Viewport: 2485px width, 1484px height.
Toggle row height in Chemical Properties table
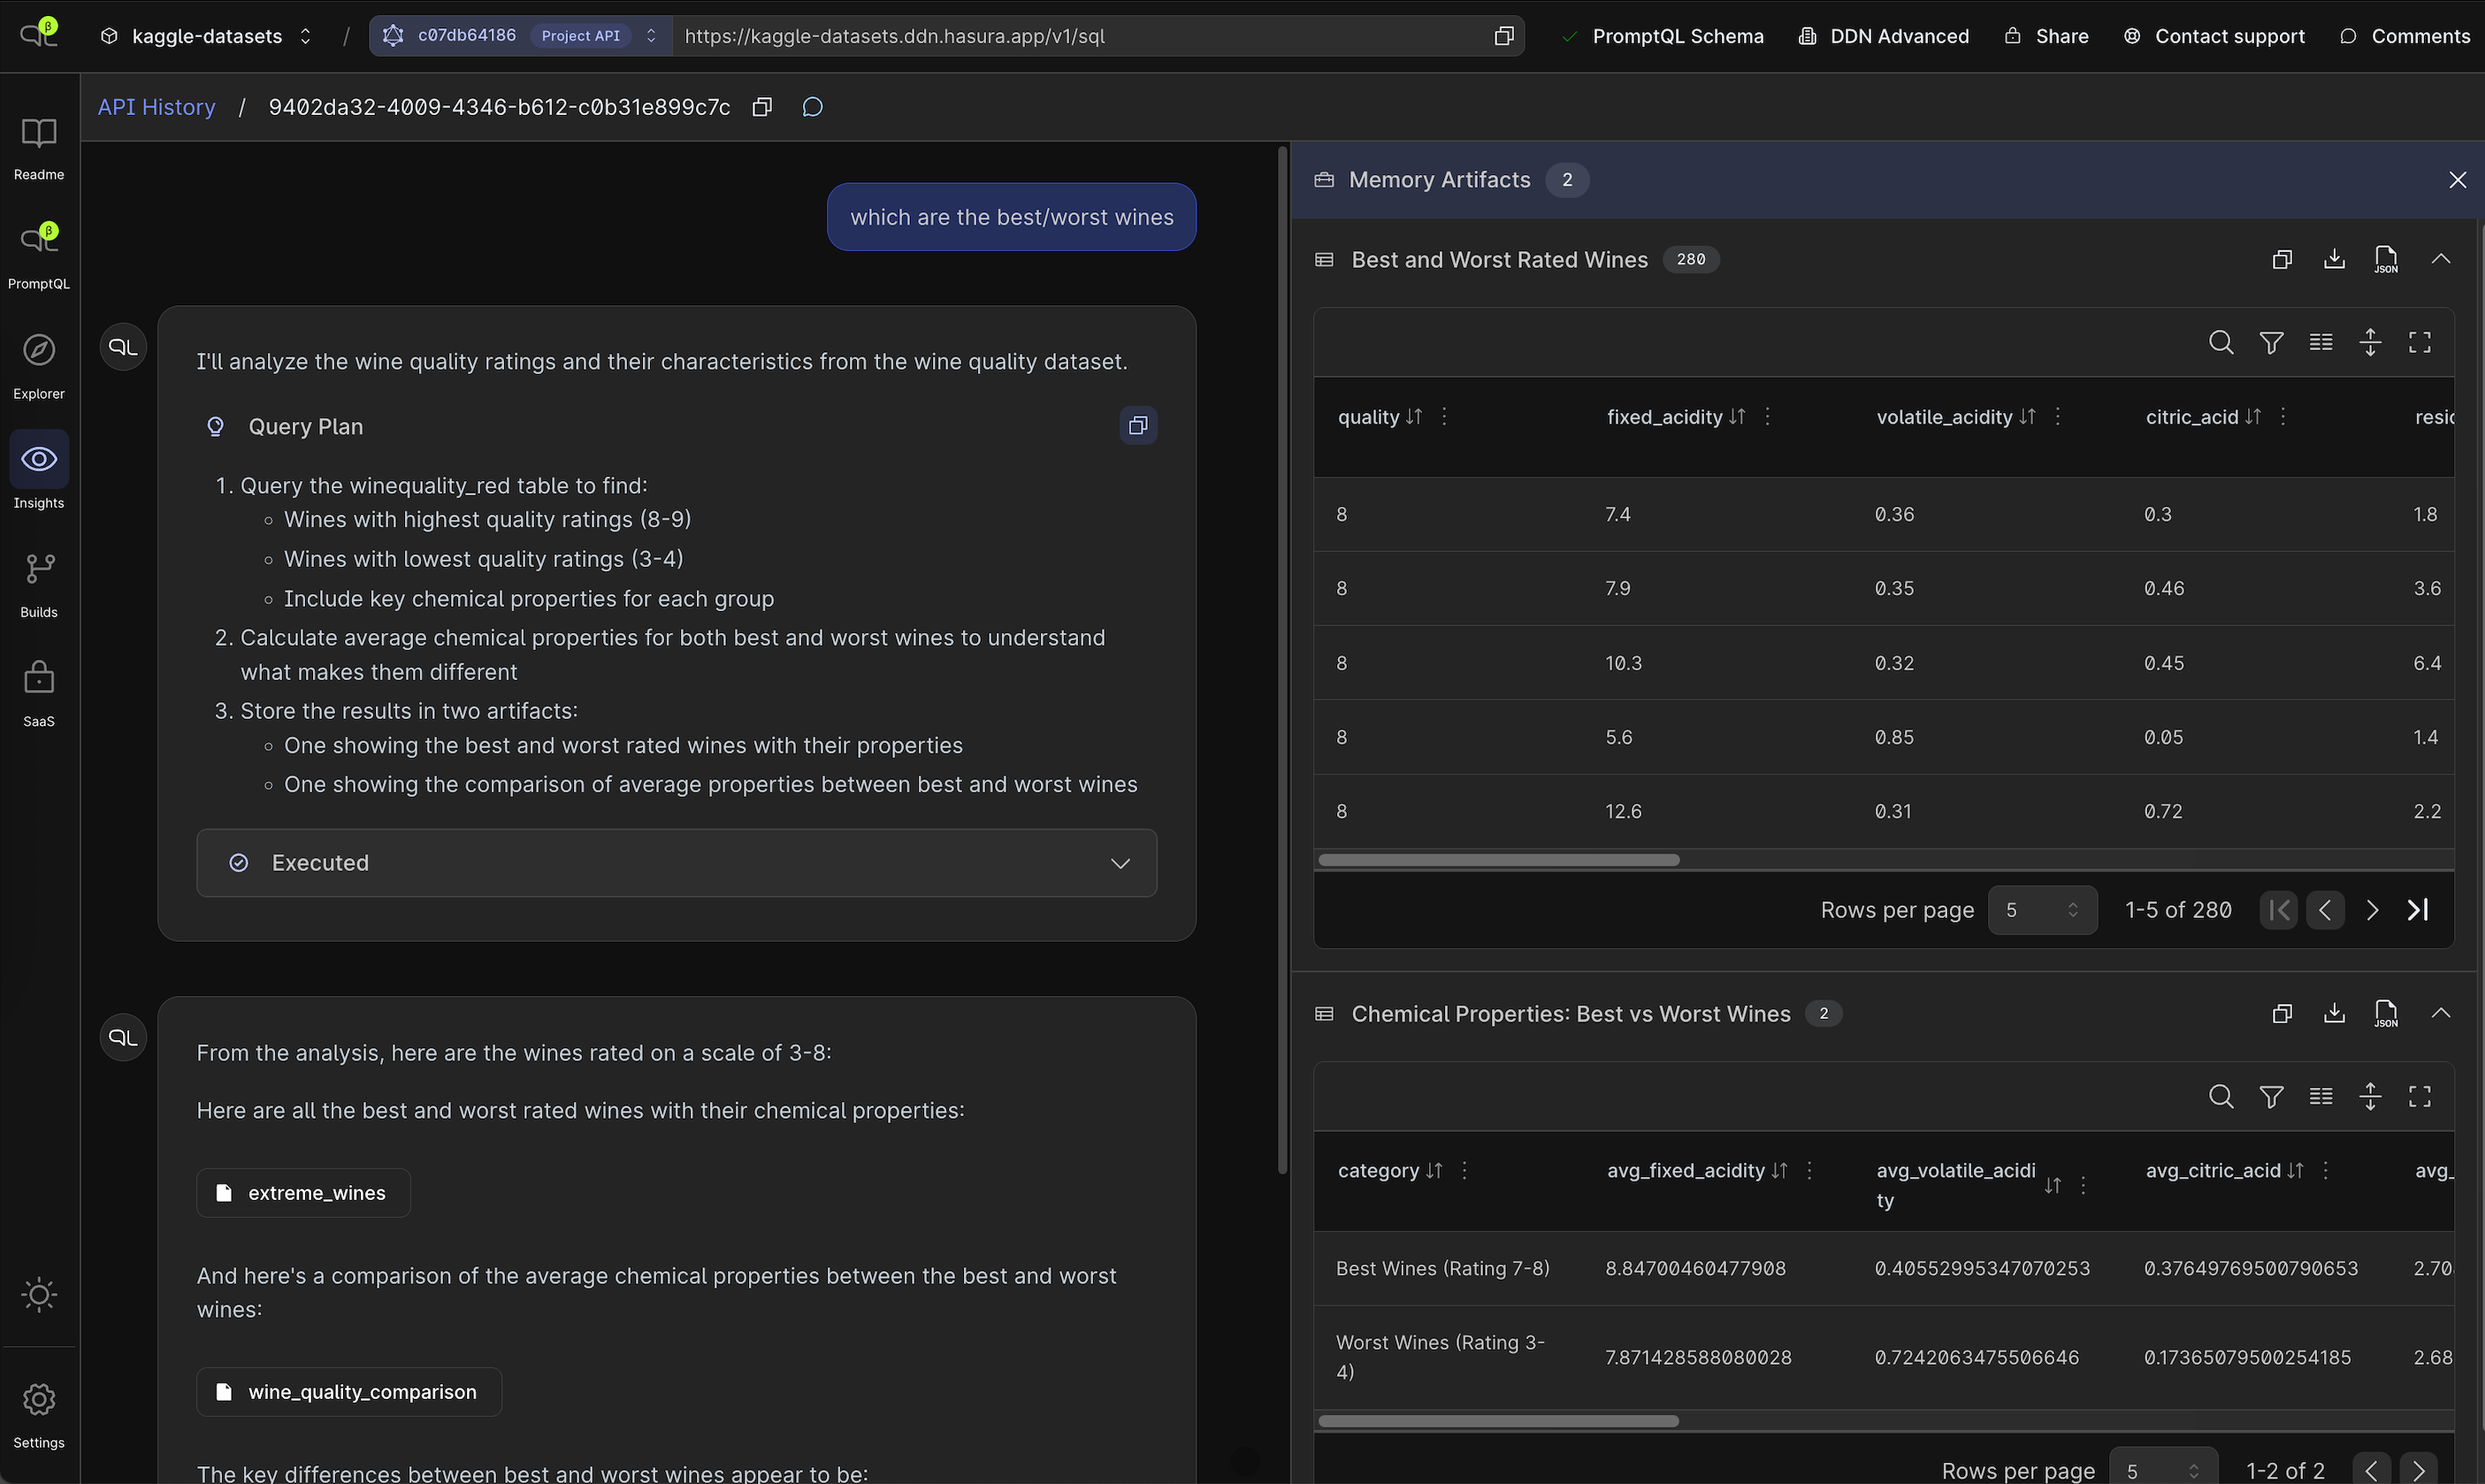click(2371, 1096)
